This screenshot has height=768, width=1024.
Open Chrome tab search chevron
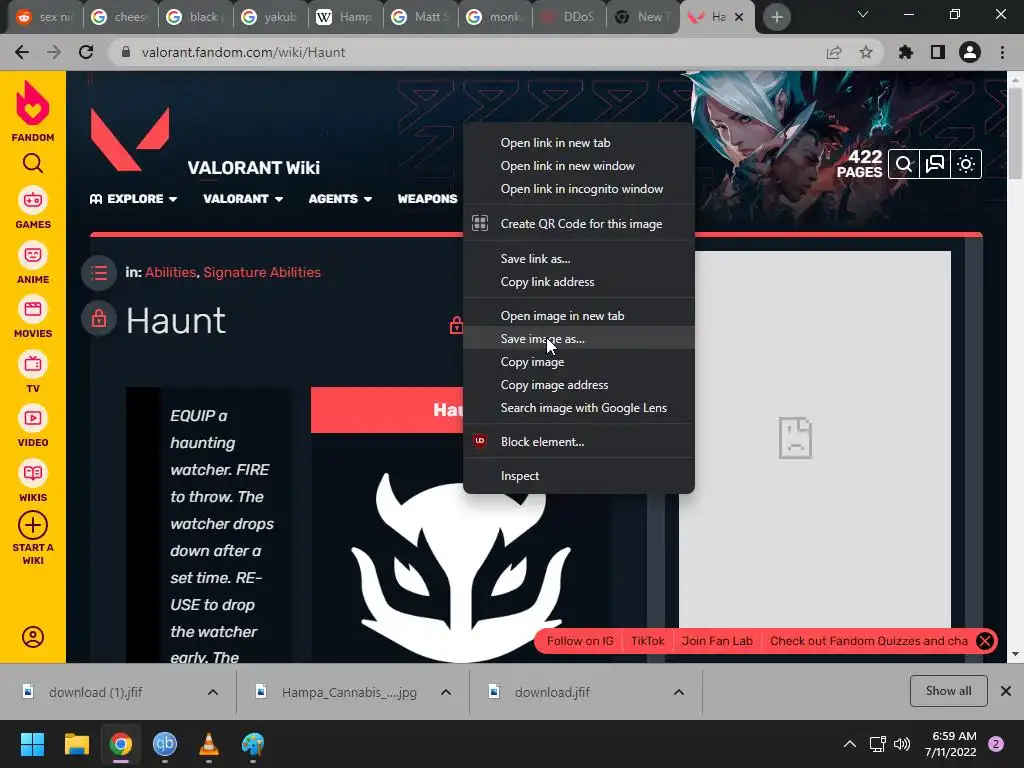coord(863,14)
